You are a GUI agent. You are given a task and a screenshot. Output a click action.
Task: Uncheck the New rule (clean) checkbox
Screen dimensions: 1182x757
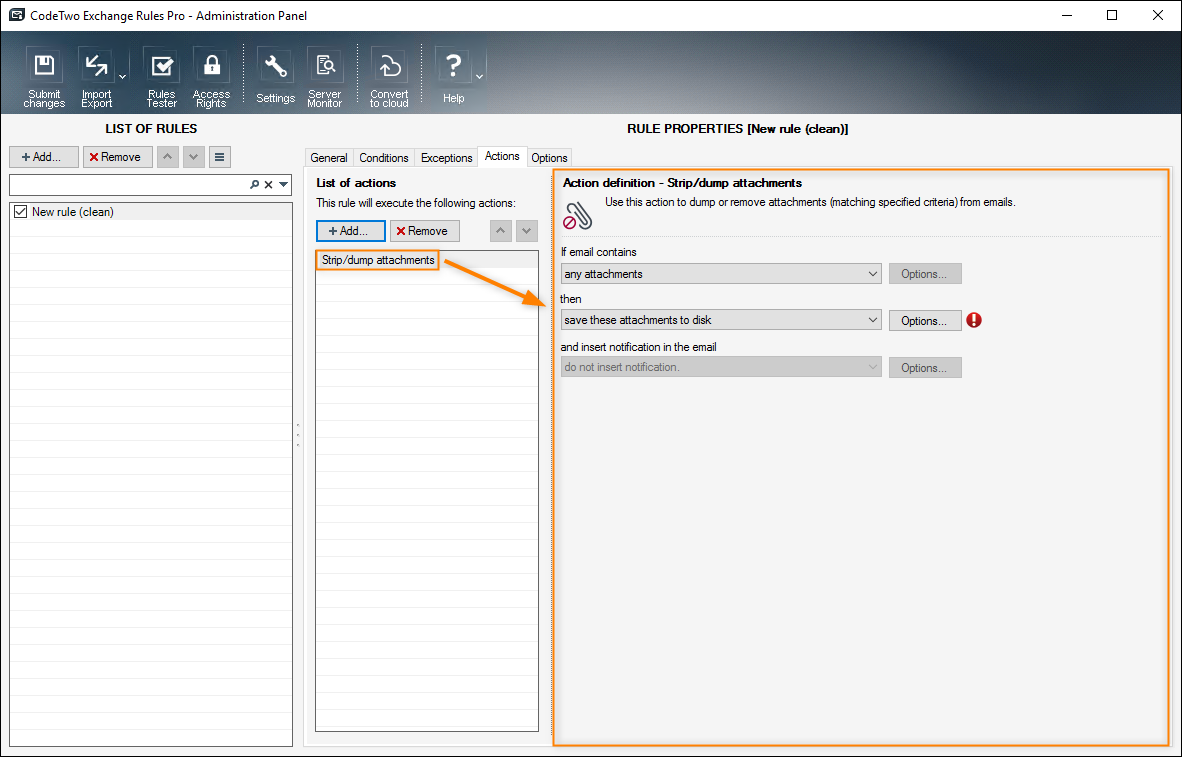click(x=20, y=212)
